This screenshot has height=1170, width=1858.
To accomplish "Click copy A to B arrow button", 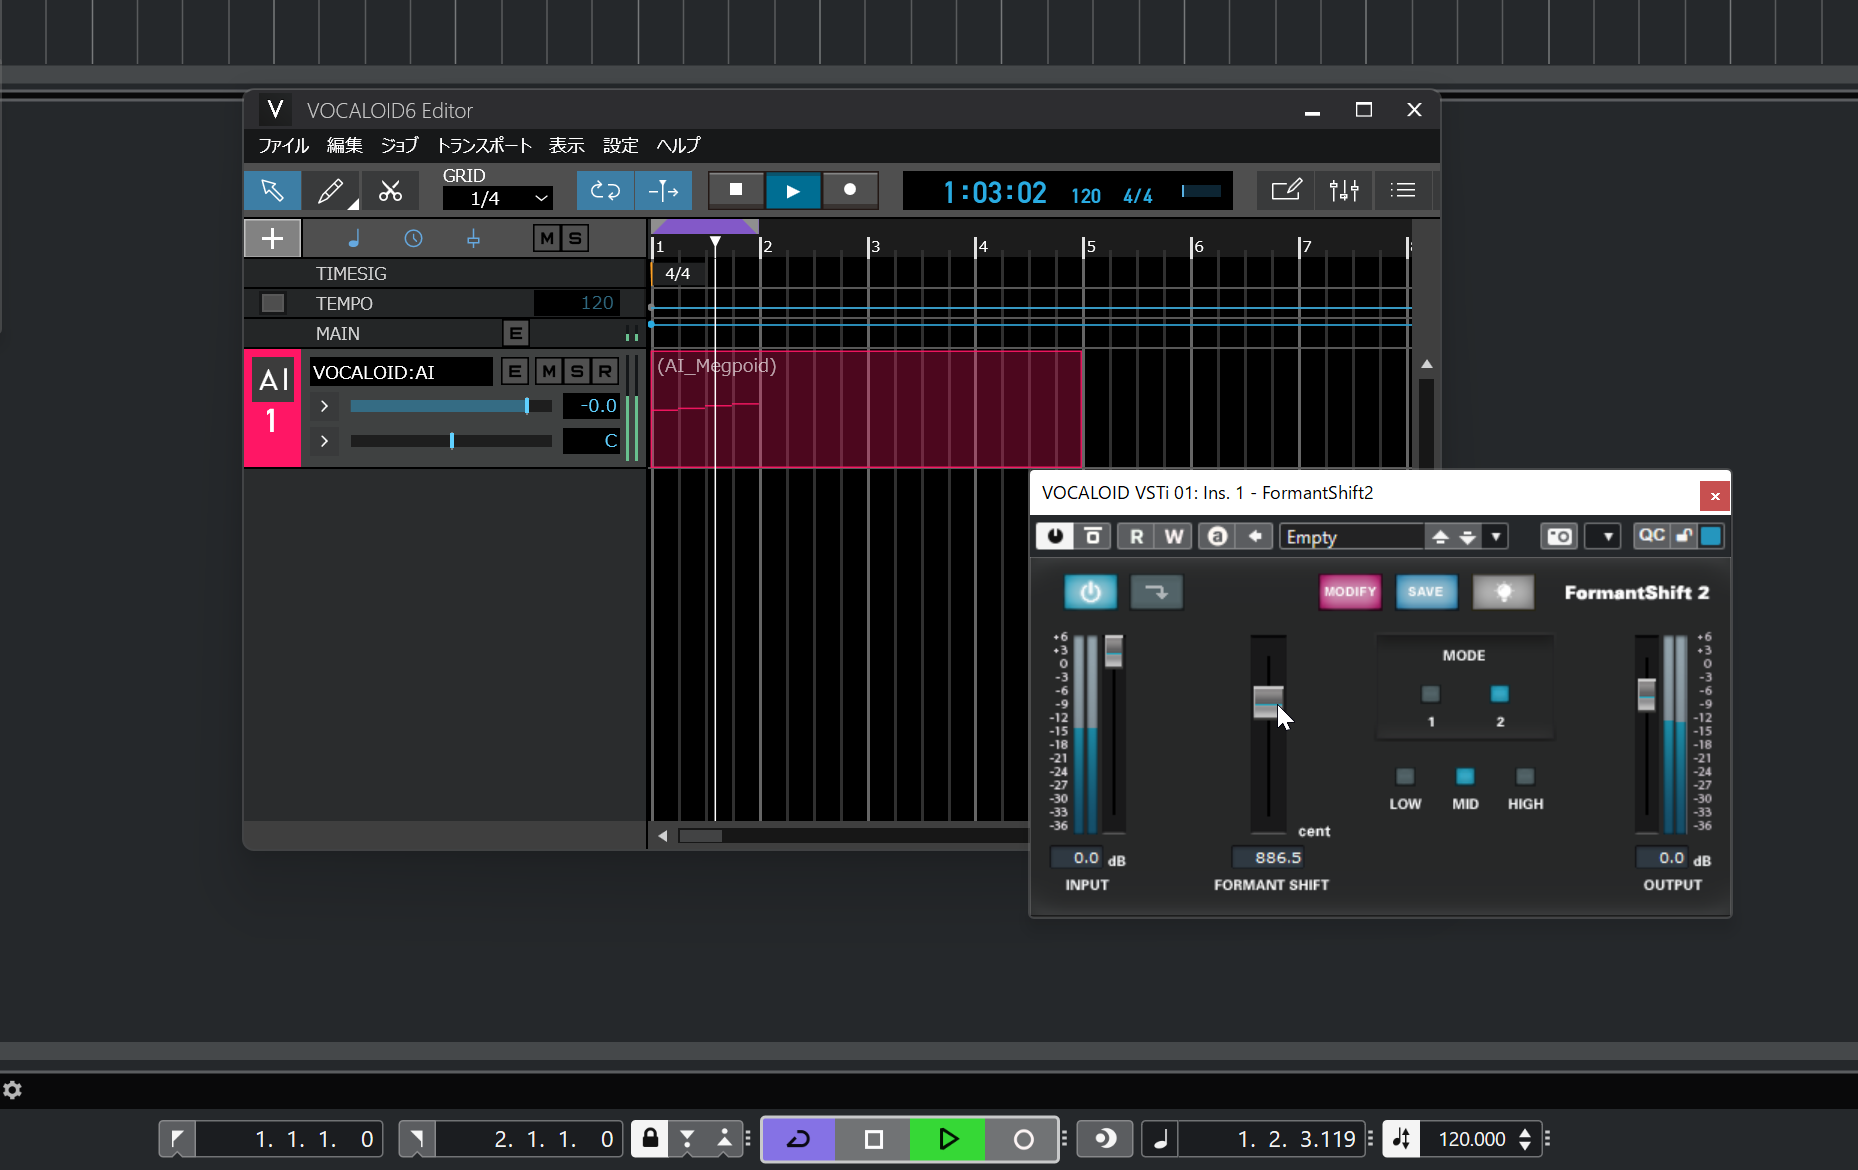I will pyautogui.click(x=1255, y=536).
